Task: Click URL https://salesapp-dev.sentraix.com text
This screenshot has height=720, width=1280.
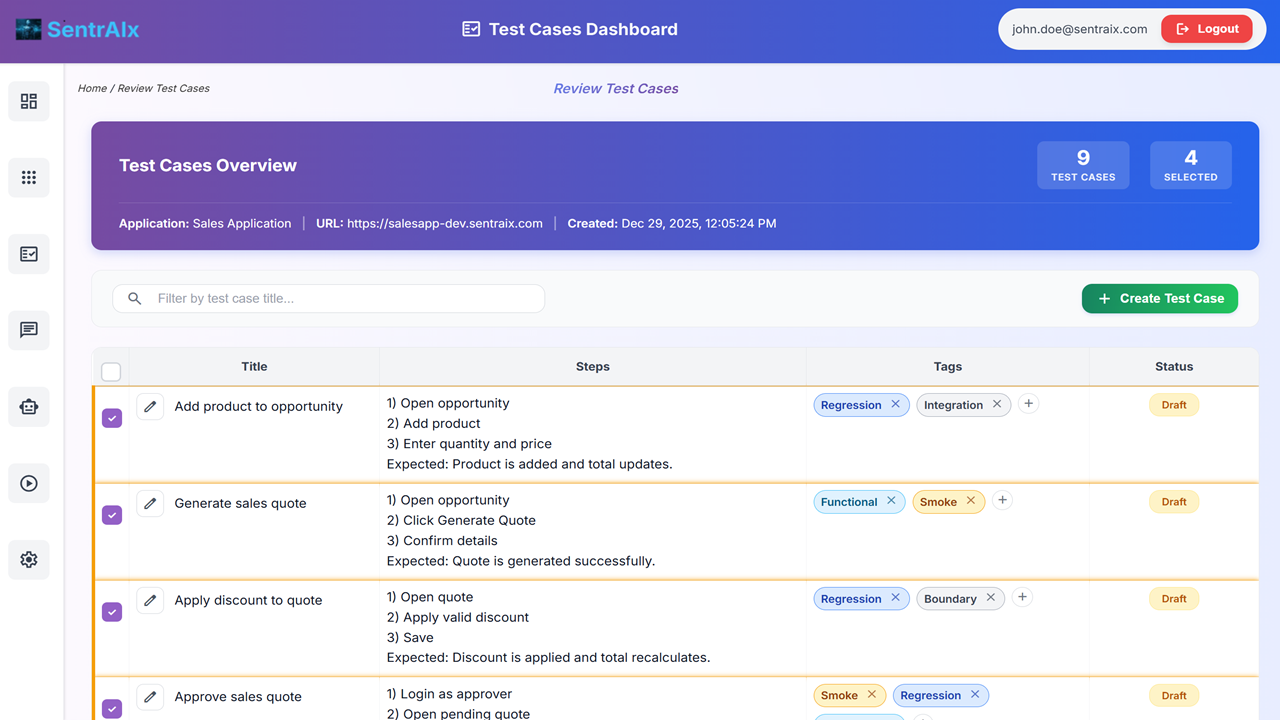Action: (x=429, y=223)
